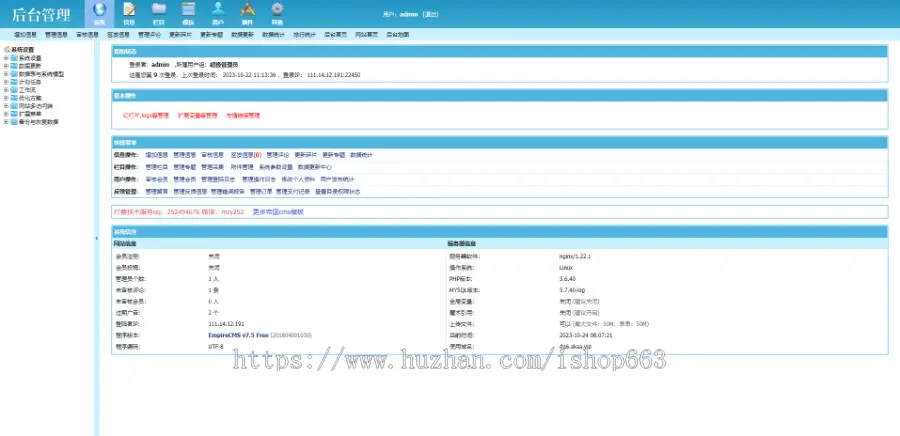Open the 插件 compass icon in top nav
Viewport: 900px width, 436px height.
tap(247, 9)
